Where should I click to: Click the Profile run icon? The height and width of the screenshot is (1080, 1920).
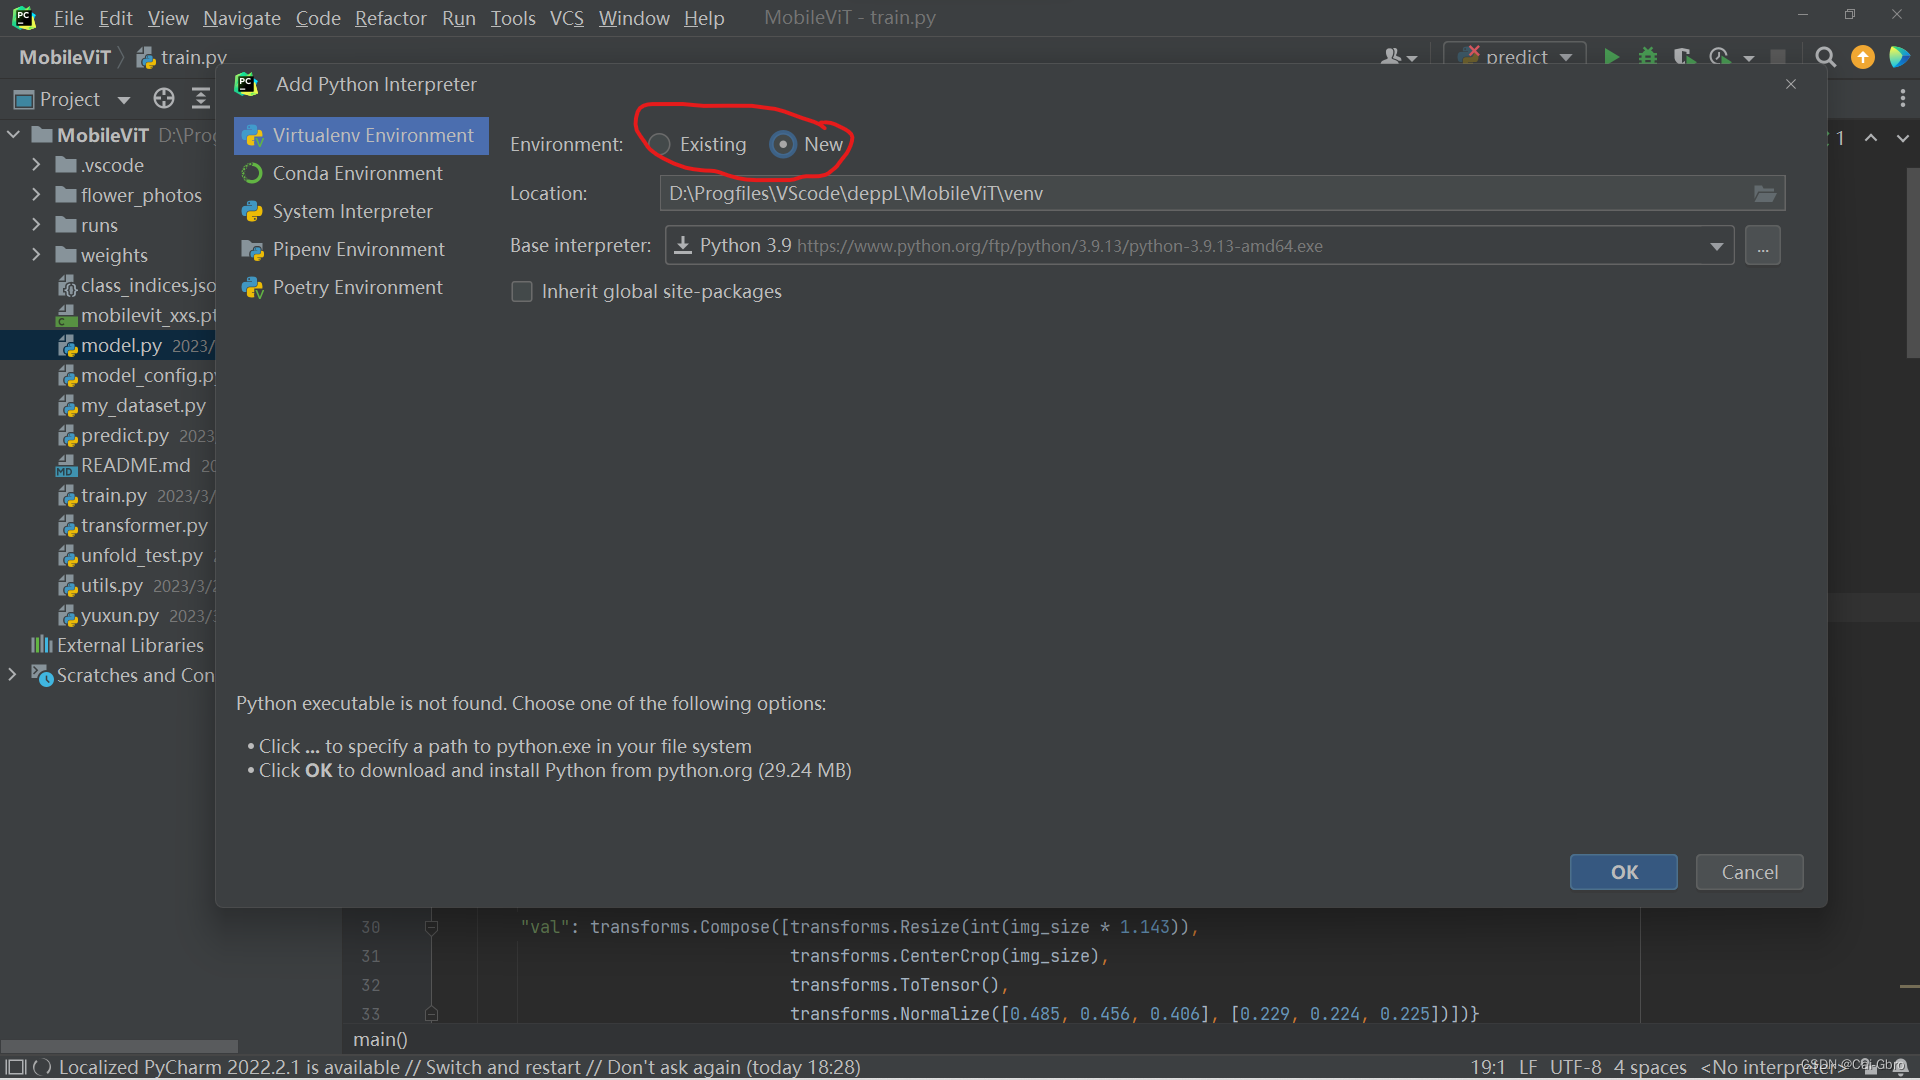coord(1721,57)
